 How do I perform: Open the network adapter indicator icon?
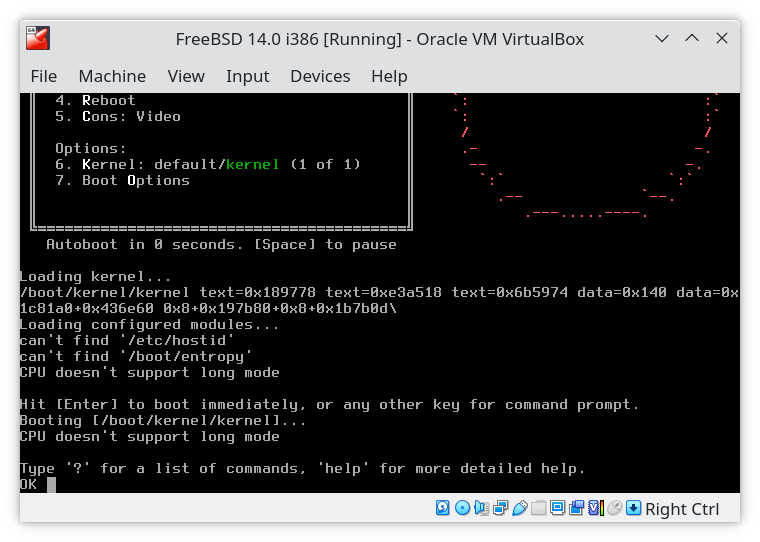[x=500, y=508]
